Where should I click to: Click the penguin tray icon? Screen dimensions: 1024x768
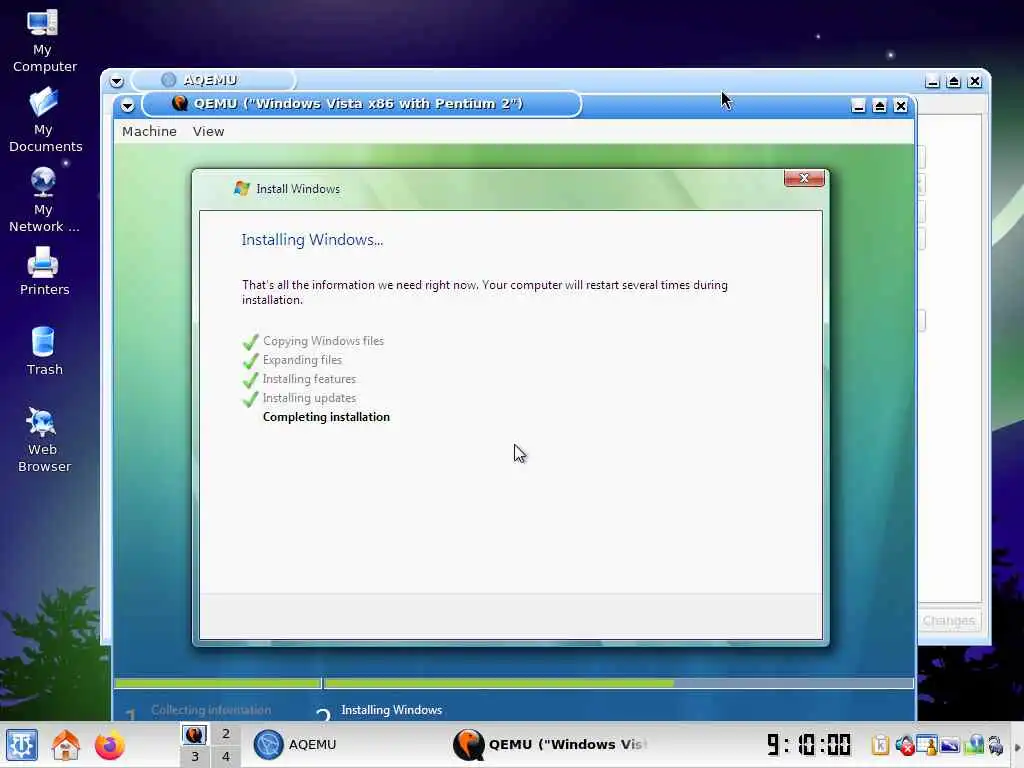tap(996, 744)
